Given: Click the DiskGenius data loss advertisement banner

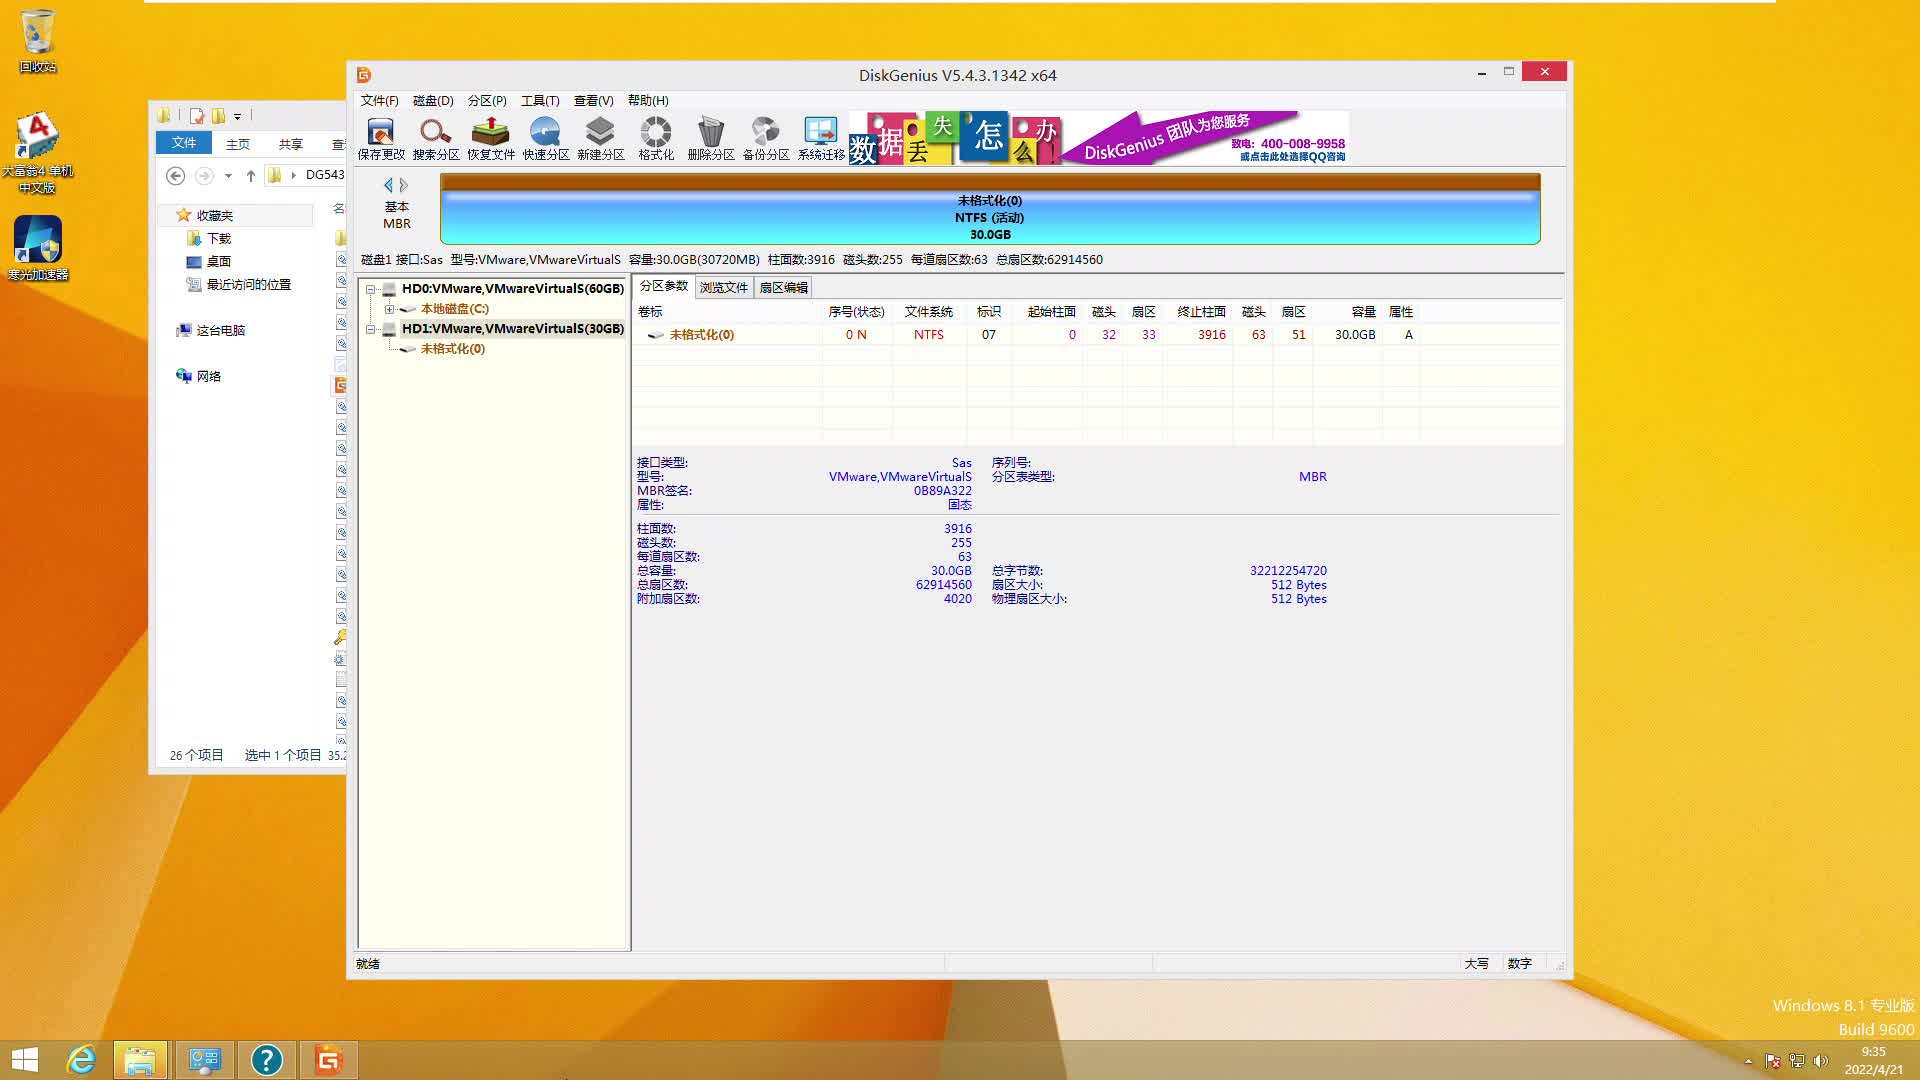Looking at the screenshot, I should point(1099,138).
